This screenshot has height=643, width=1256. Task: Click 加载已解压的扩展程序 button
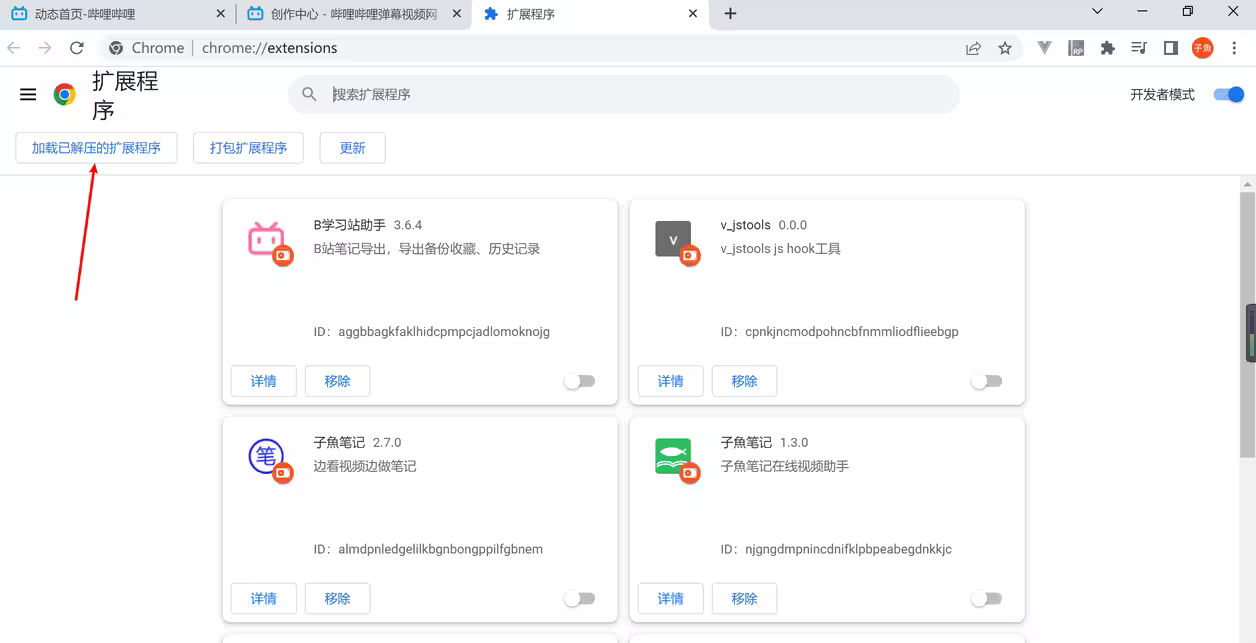click(x=96, y=148)
